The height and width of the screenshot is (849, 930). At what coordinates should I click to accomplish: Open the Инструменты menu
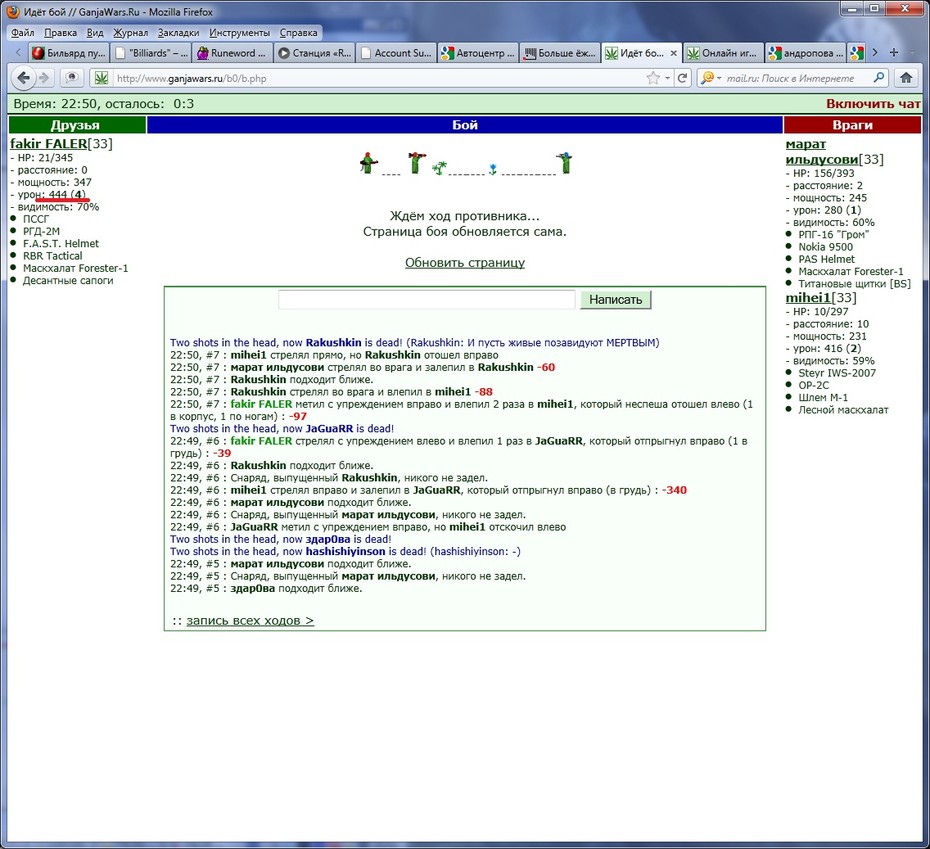pos(240,33)
